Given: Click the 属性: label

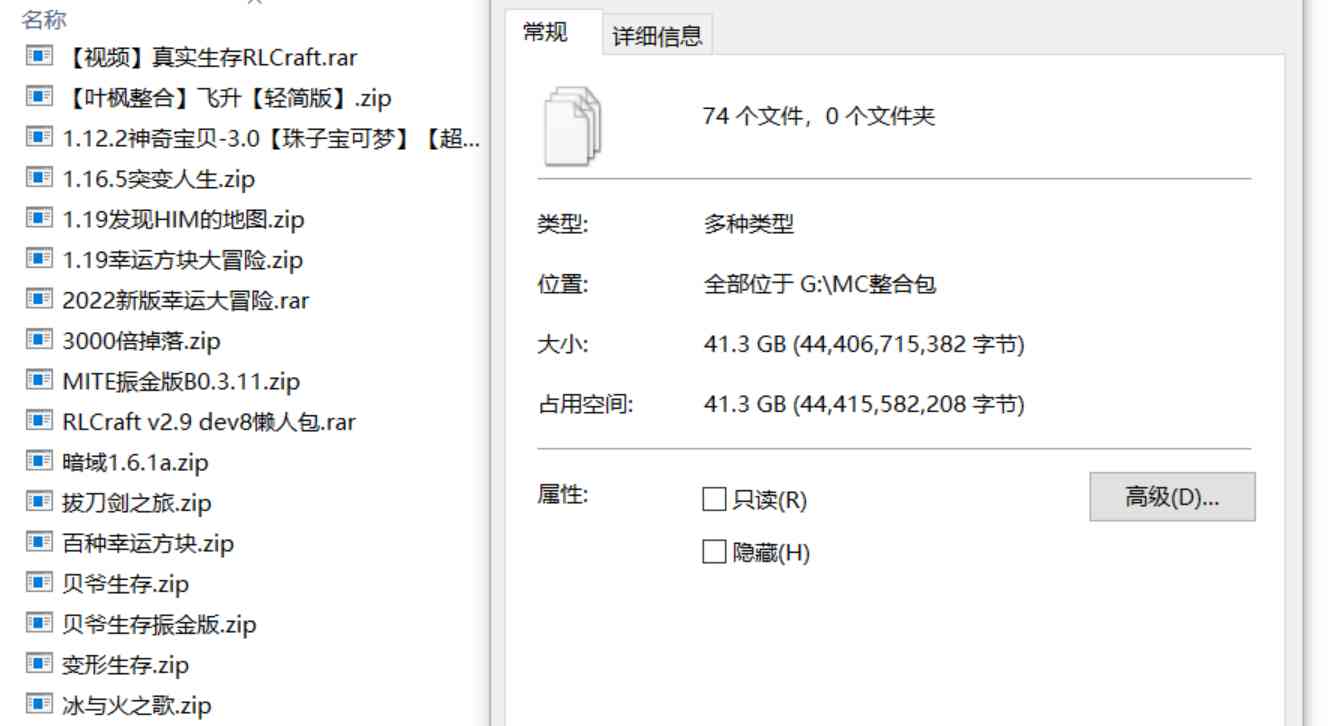Looking at the screenshot, I should pos(563,494).
